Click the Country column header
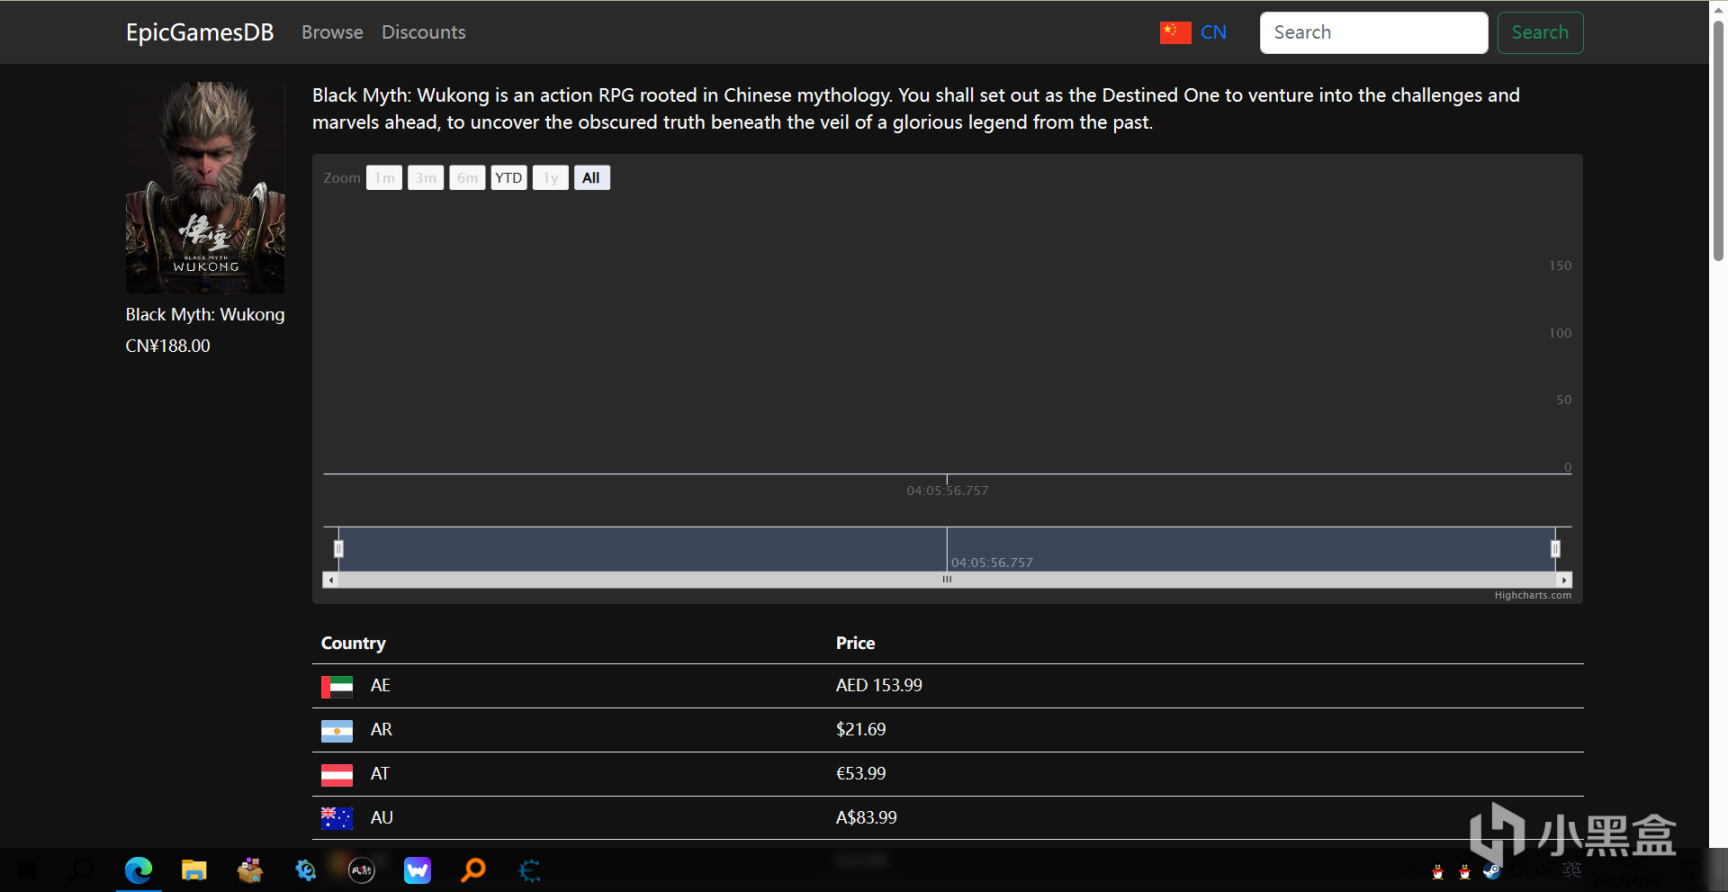Image resolution: width=1728 pixels, height=892 pixels. [x=353, y=643]
